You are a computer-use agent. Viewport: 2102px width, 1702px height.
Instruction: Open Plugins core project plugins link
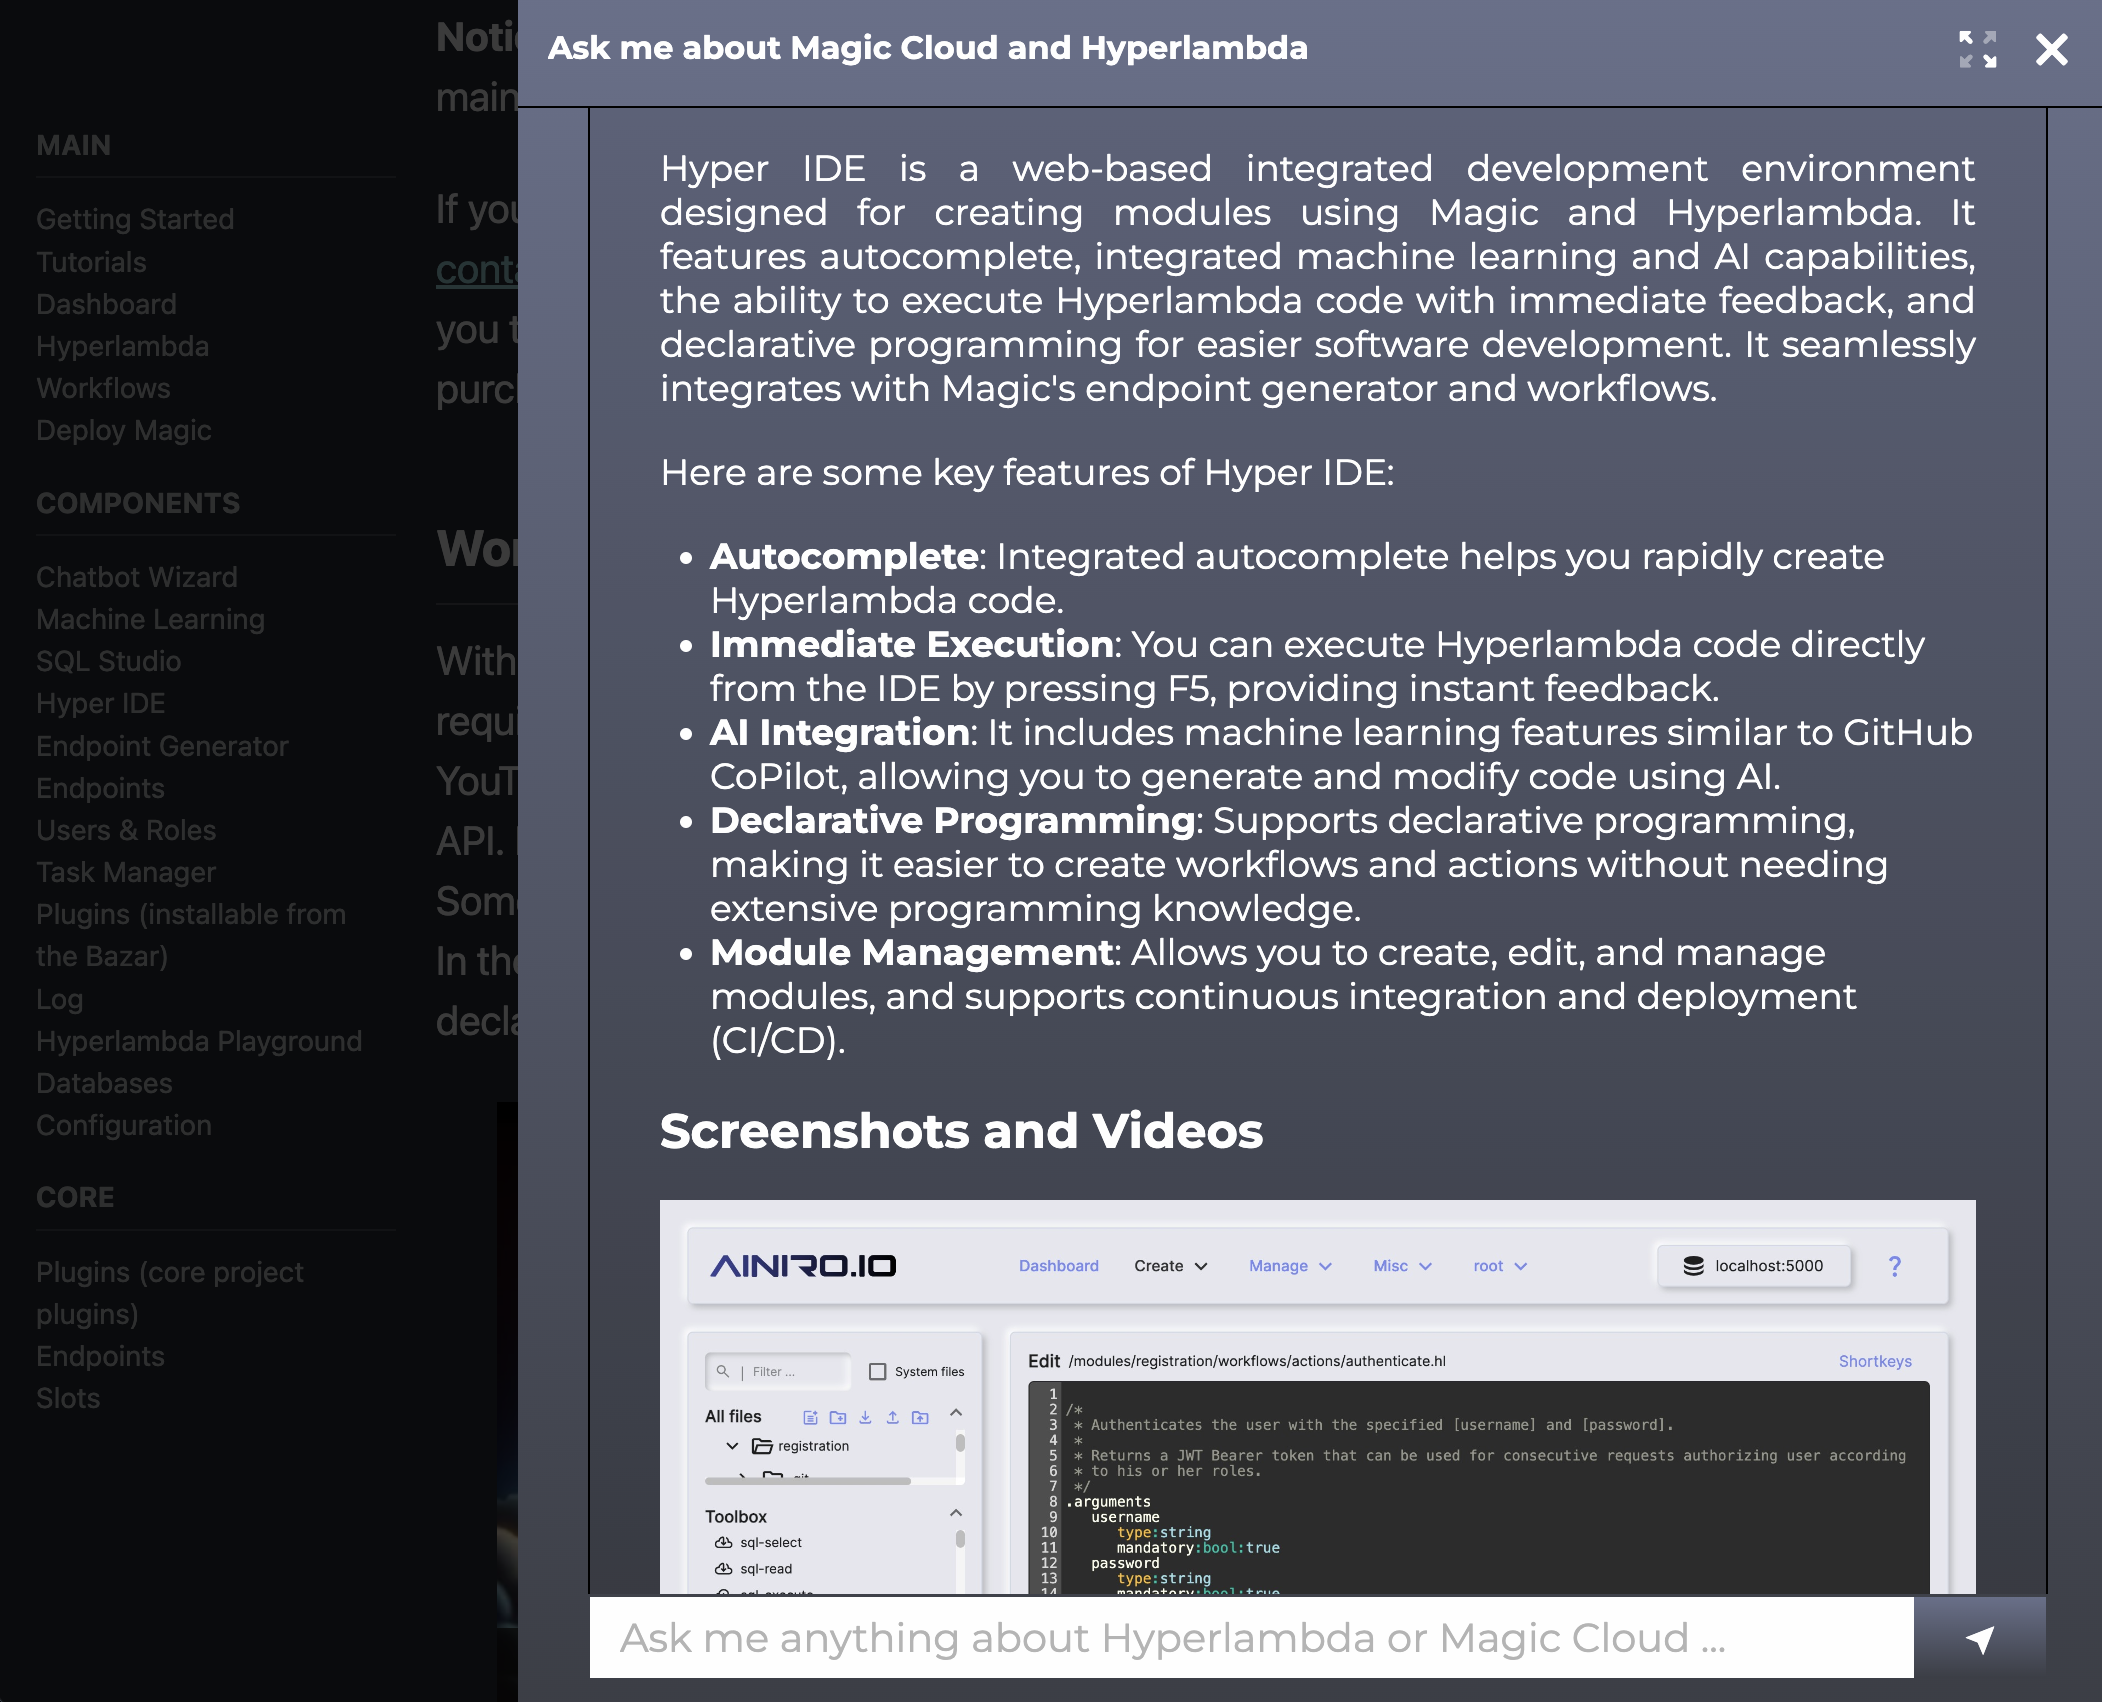tap(170, 1293)
